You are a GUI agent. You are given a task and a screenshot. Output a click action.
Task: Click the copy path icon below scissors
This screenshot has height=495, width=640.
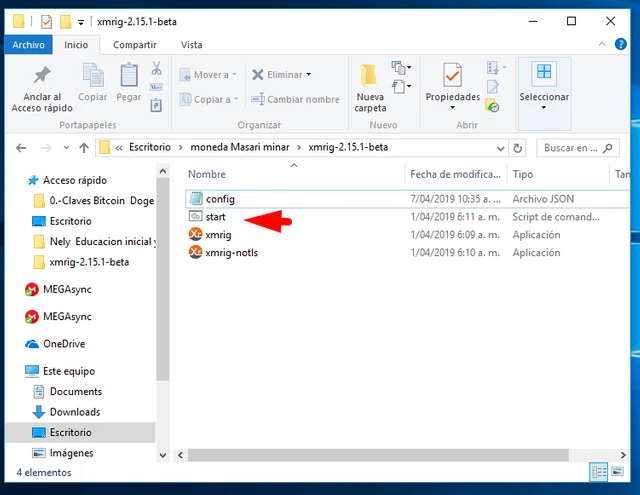[156, 87]
